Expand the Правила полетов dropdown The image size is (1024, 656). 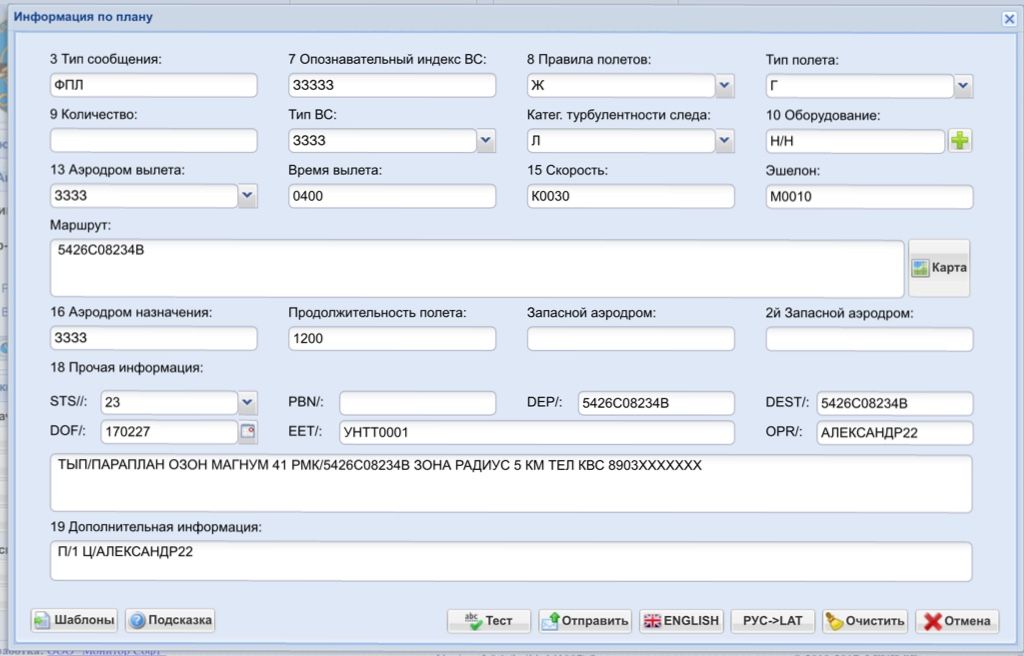click(x=724, y=86)
